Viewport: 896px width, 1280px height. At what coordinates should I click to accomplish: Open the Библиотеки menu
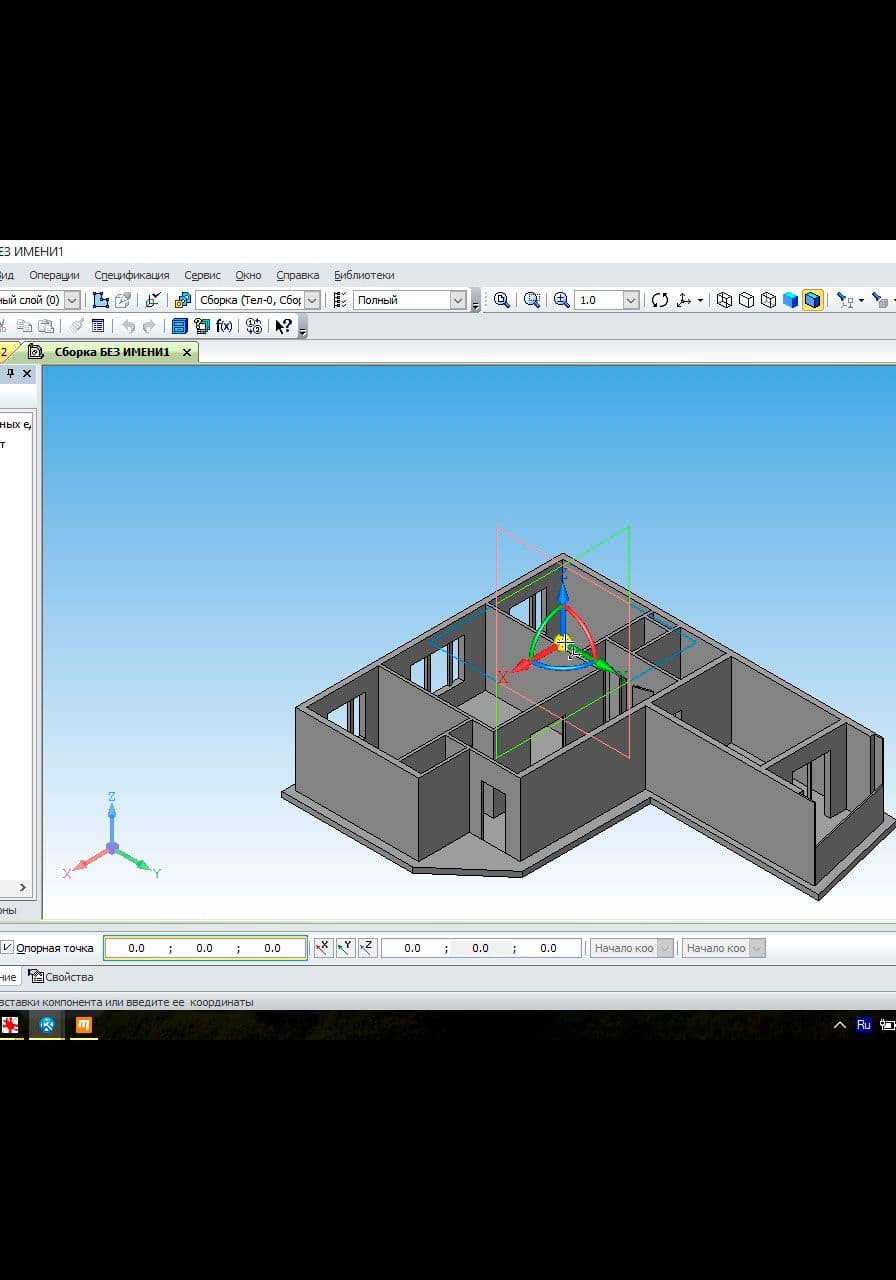point(364,275)
